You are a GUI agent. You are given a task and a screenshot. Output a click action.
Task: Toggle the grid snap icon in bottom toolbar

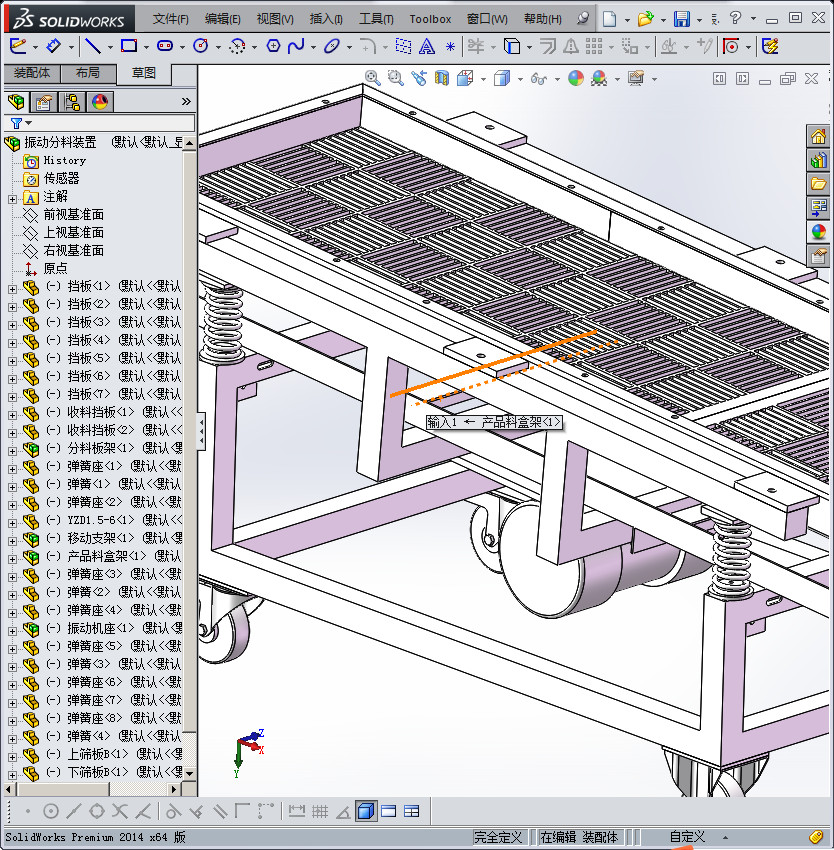pyautogui.click(x=319, y=811)
